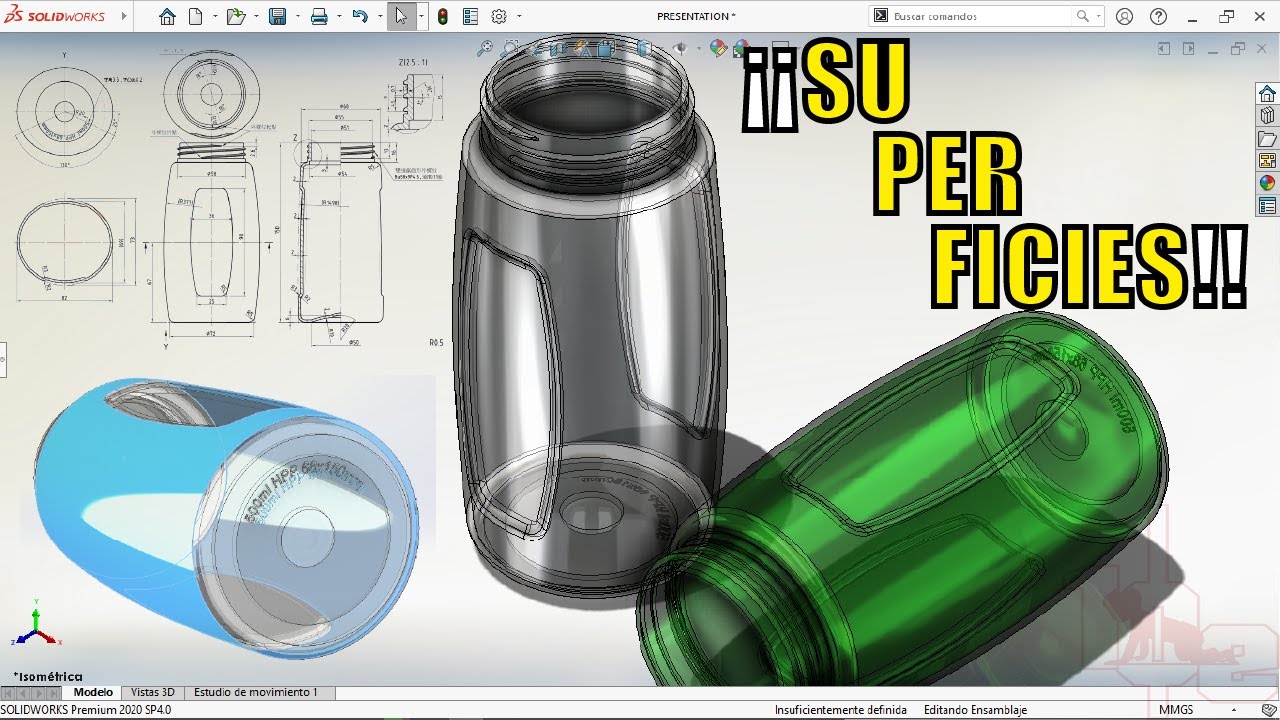
Task: Open the user Login account icon
Action: click(x=1124, y=16)
